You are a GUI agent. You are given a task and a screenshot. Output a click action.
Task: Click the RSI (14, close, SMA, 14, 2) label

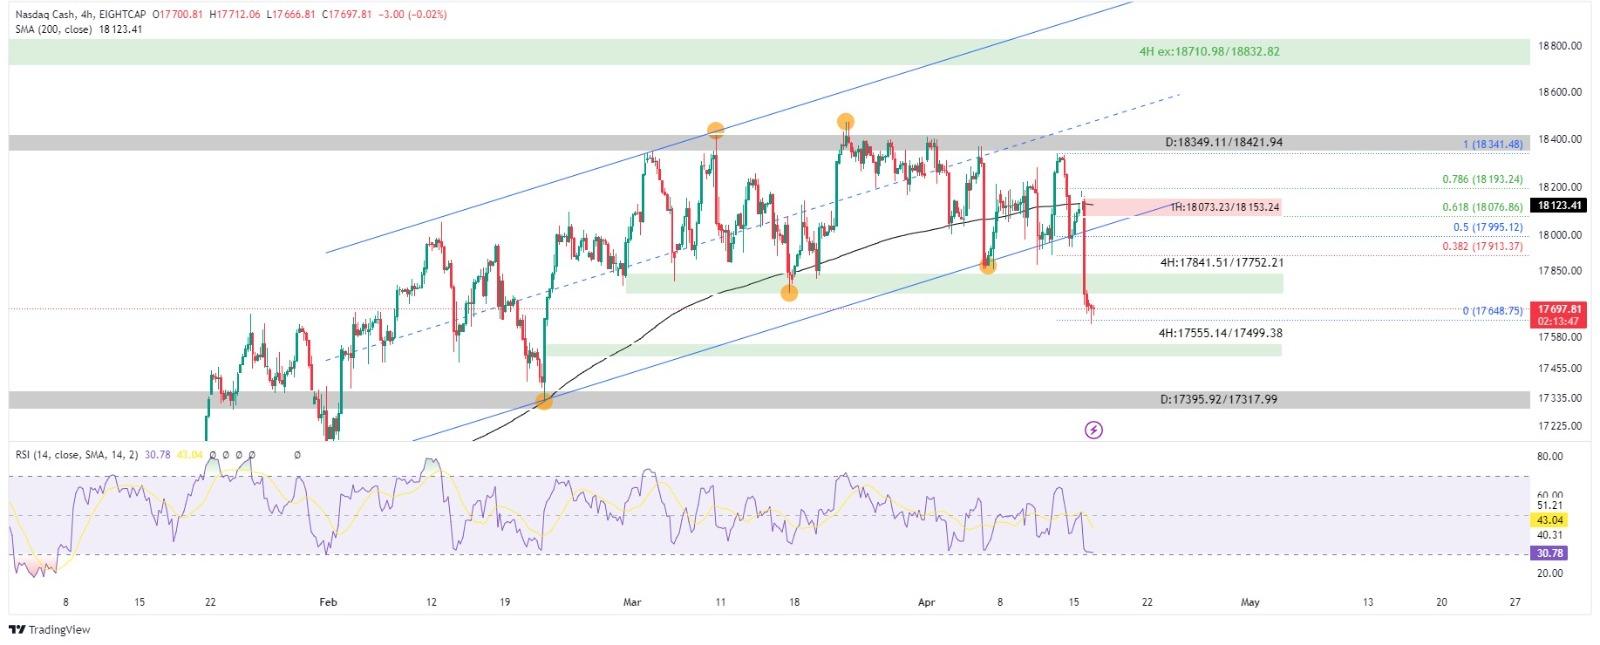[x=77, y=454]
